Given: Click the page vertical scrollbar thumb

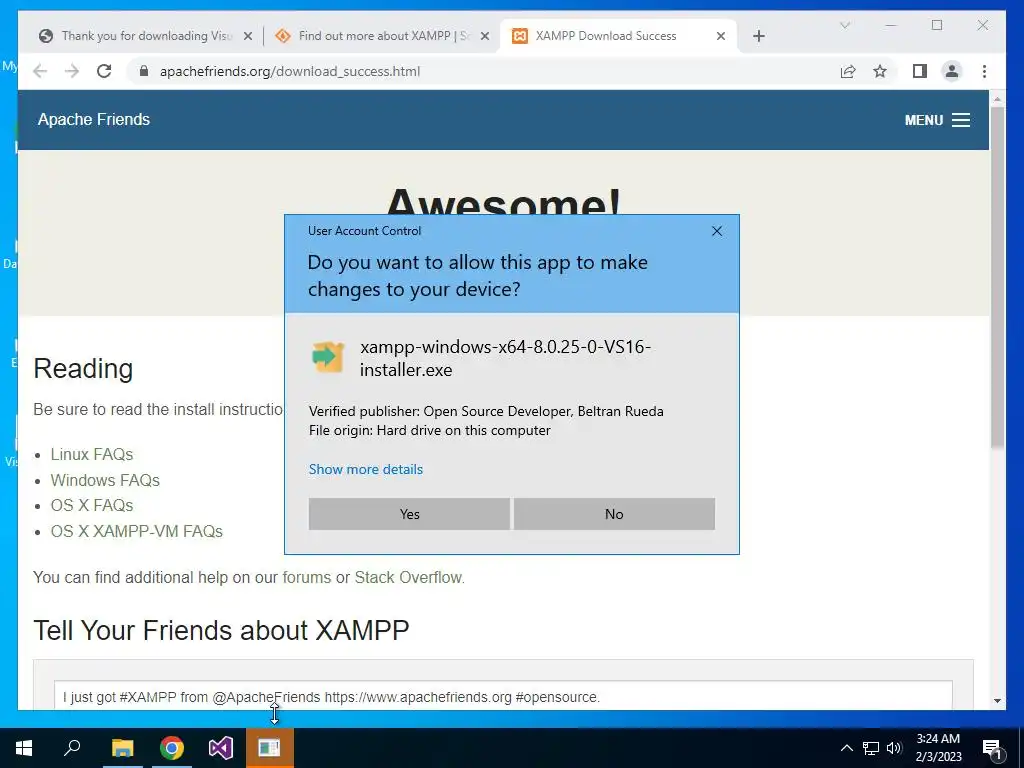Looking at the screenshot, I should coord(997,278).
